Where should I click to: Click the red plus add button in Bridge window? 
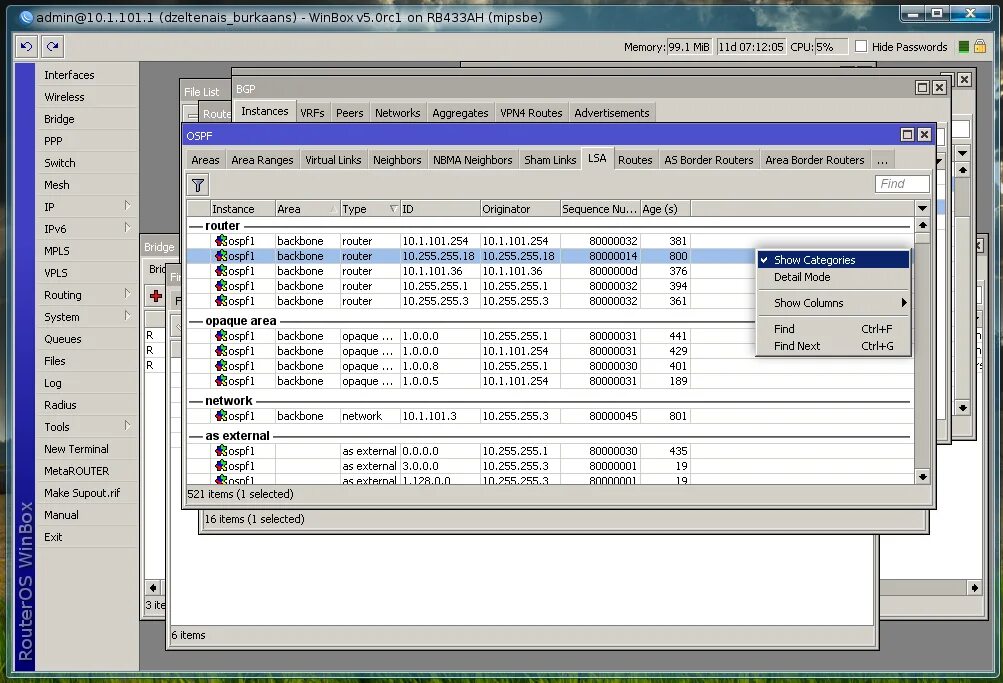coord(155,295)
